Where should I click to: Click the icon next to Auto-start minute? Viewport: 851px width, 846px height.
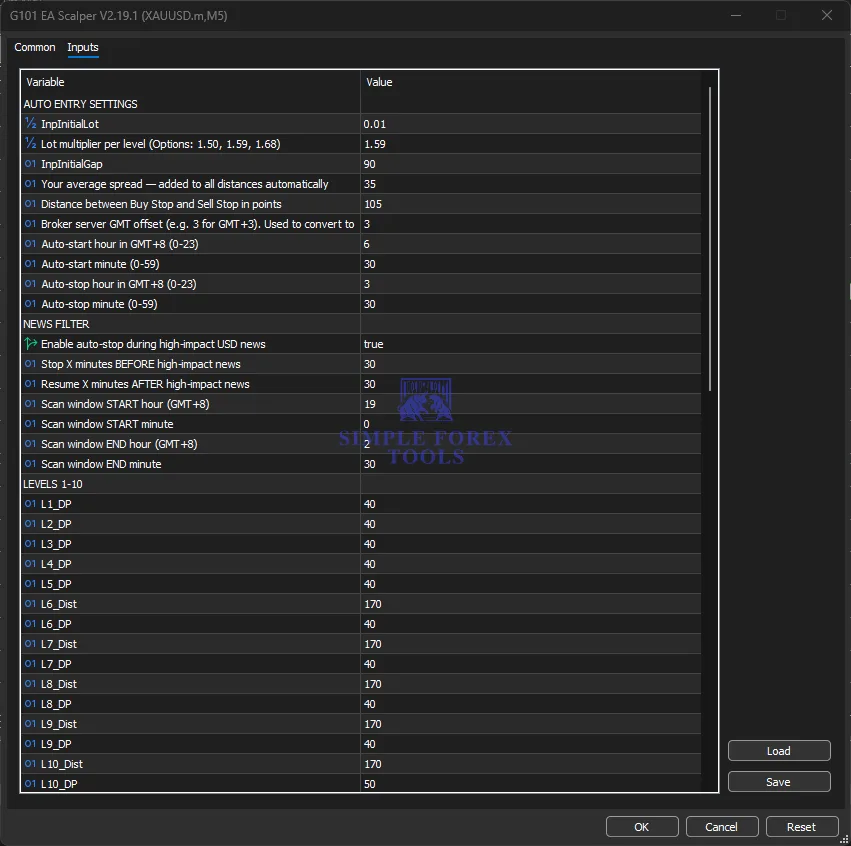tap(30, 264)
